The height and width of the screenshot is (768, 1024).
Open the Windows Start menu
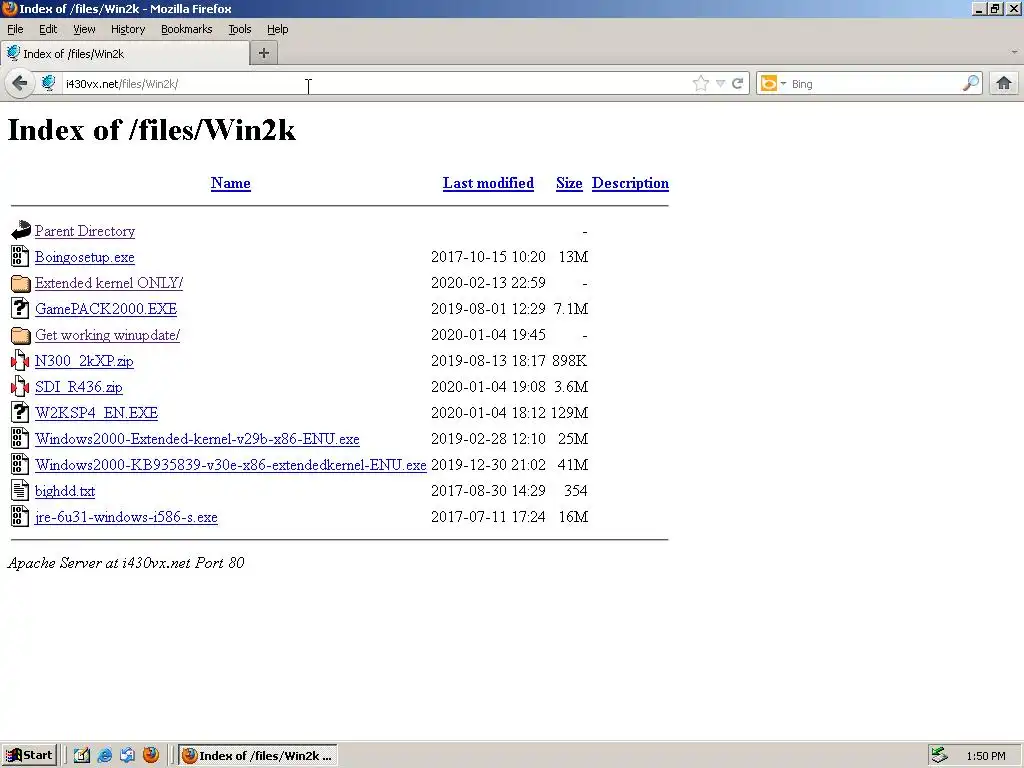click(x=29, y=755)
